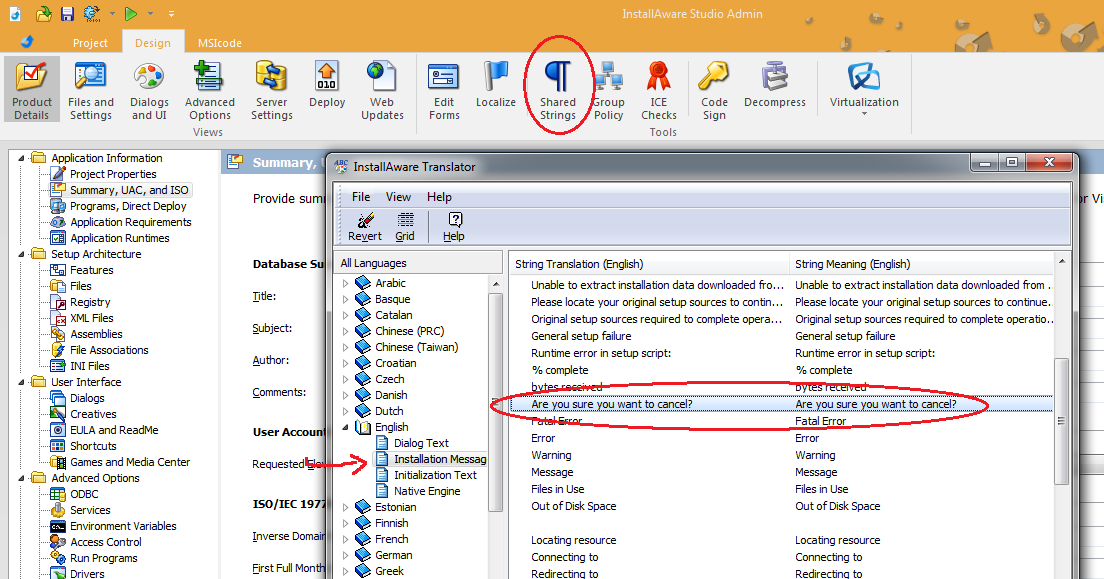Image resolution: width=1104 pixels, height=579 pixels.
Task: Open Virtualization dropdown tool
Action: [x=864, y=88]
